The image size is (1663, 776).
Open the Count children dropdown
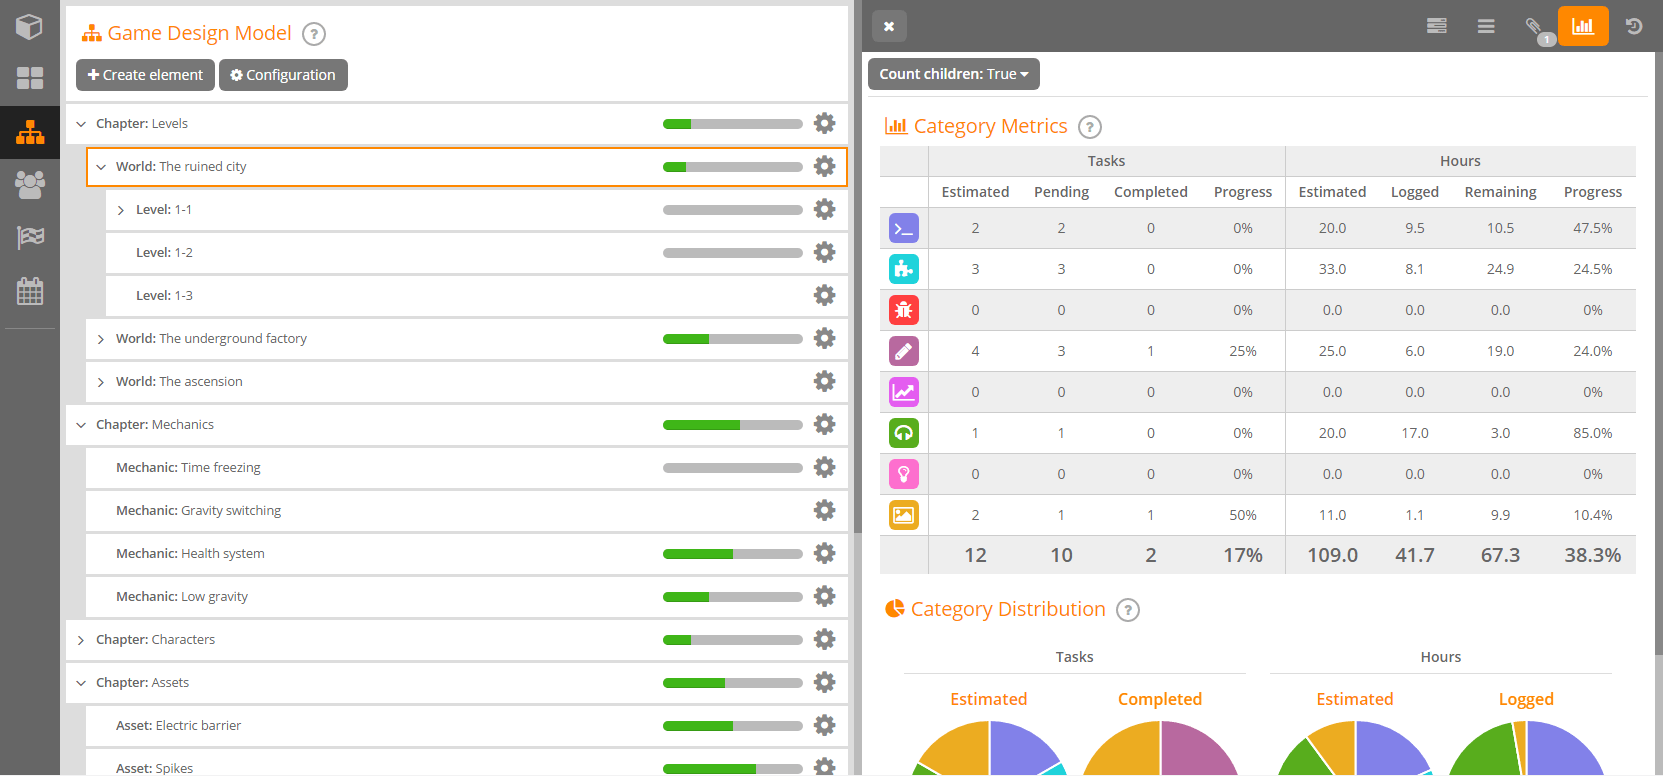pyautogui.click(x=953, y=74)
